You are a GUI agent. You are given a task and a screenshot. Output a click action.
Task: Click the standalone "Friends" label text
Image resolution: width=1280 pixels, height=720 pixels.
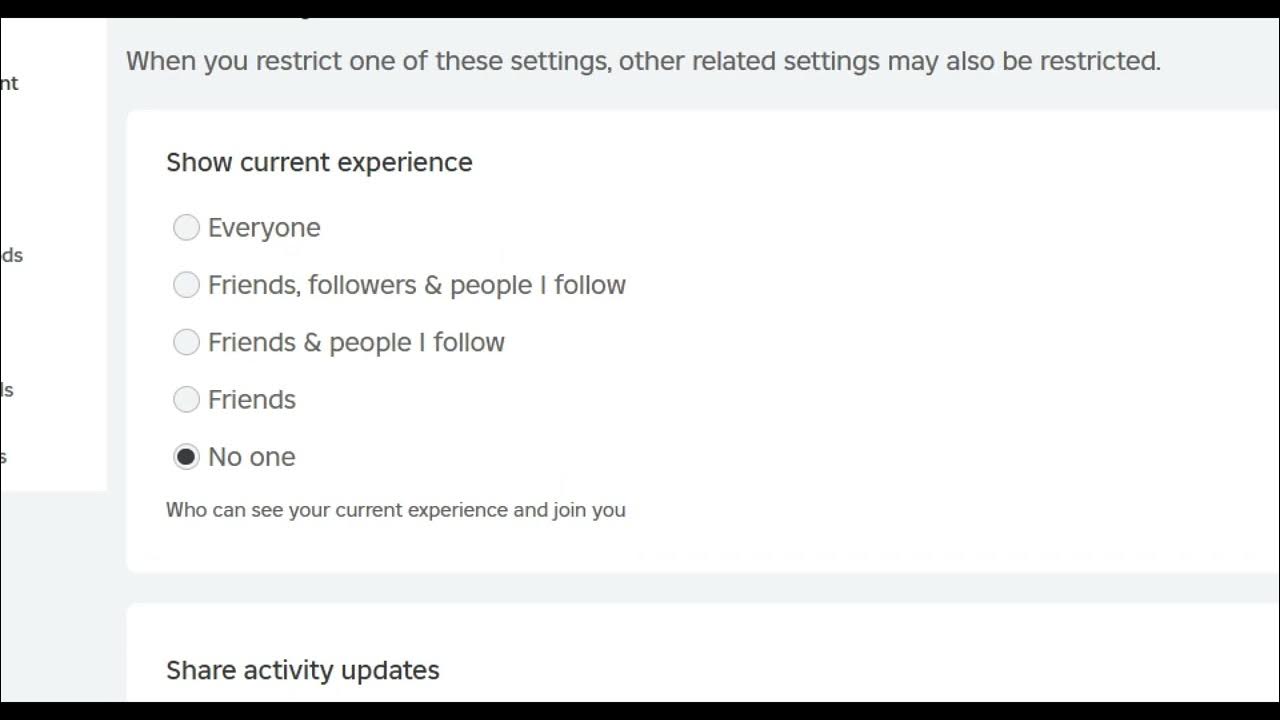coord(252,400)
